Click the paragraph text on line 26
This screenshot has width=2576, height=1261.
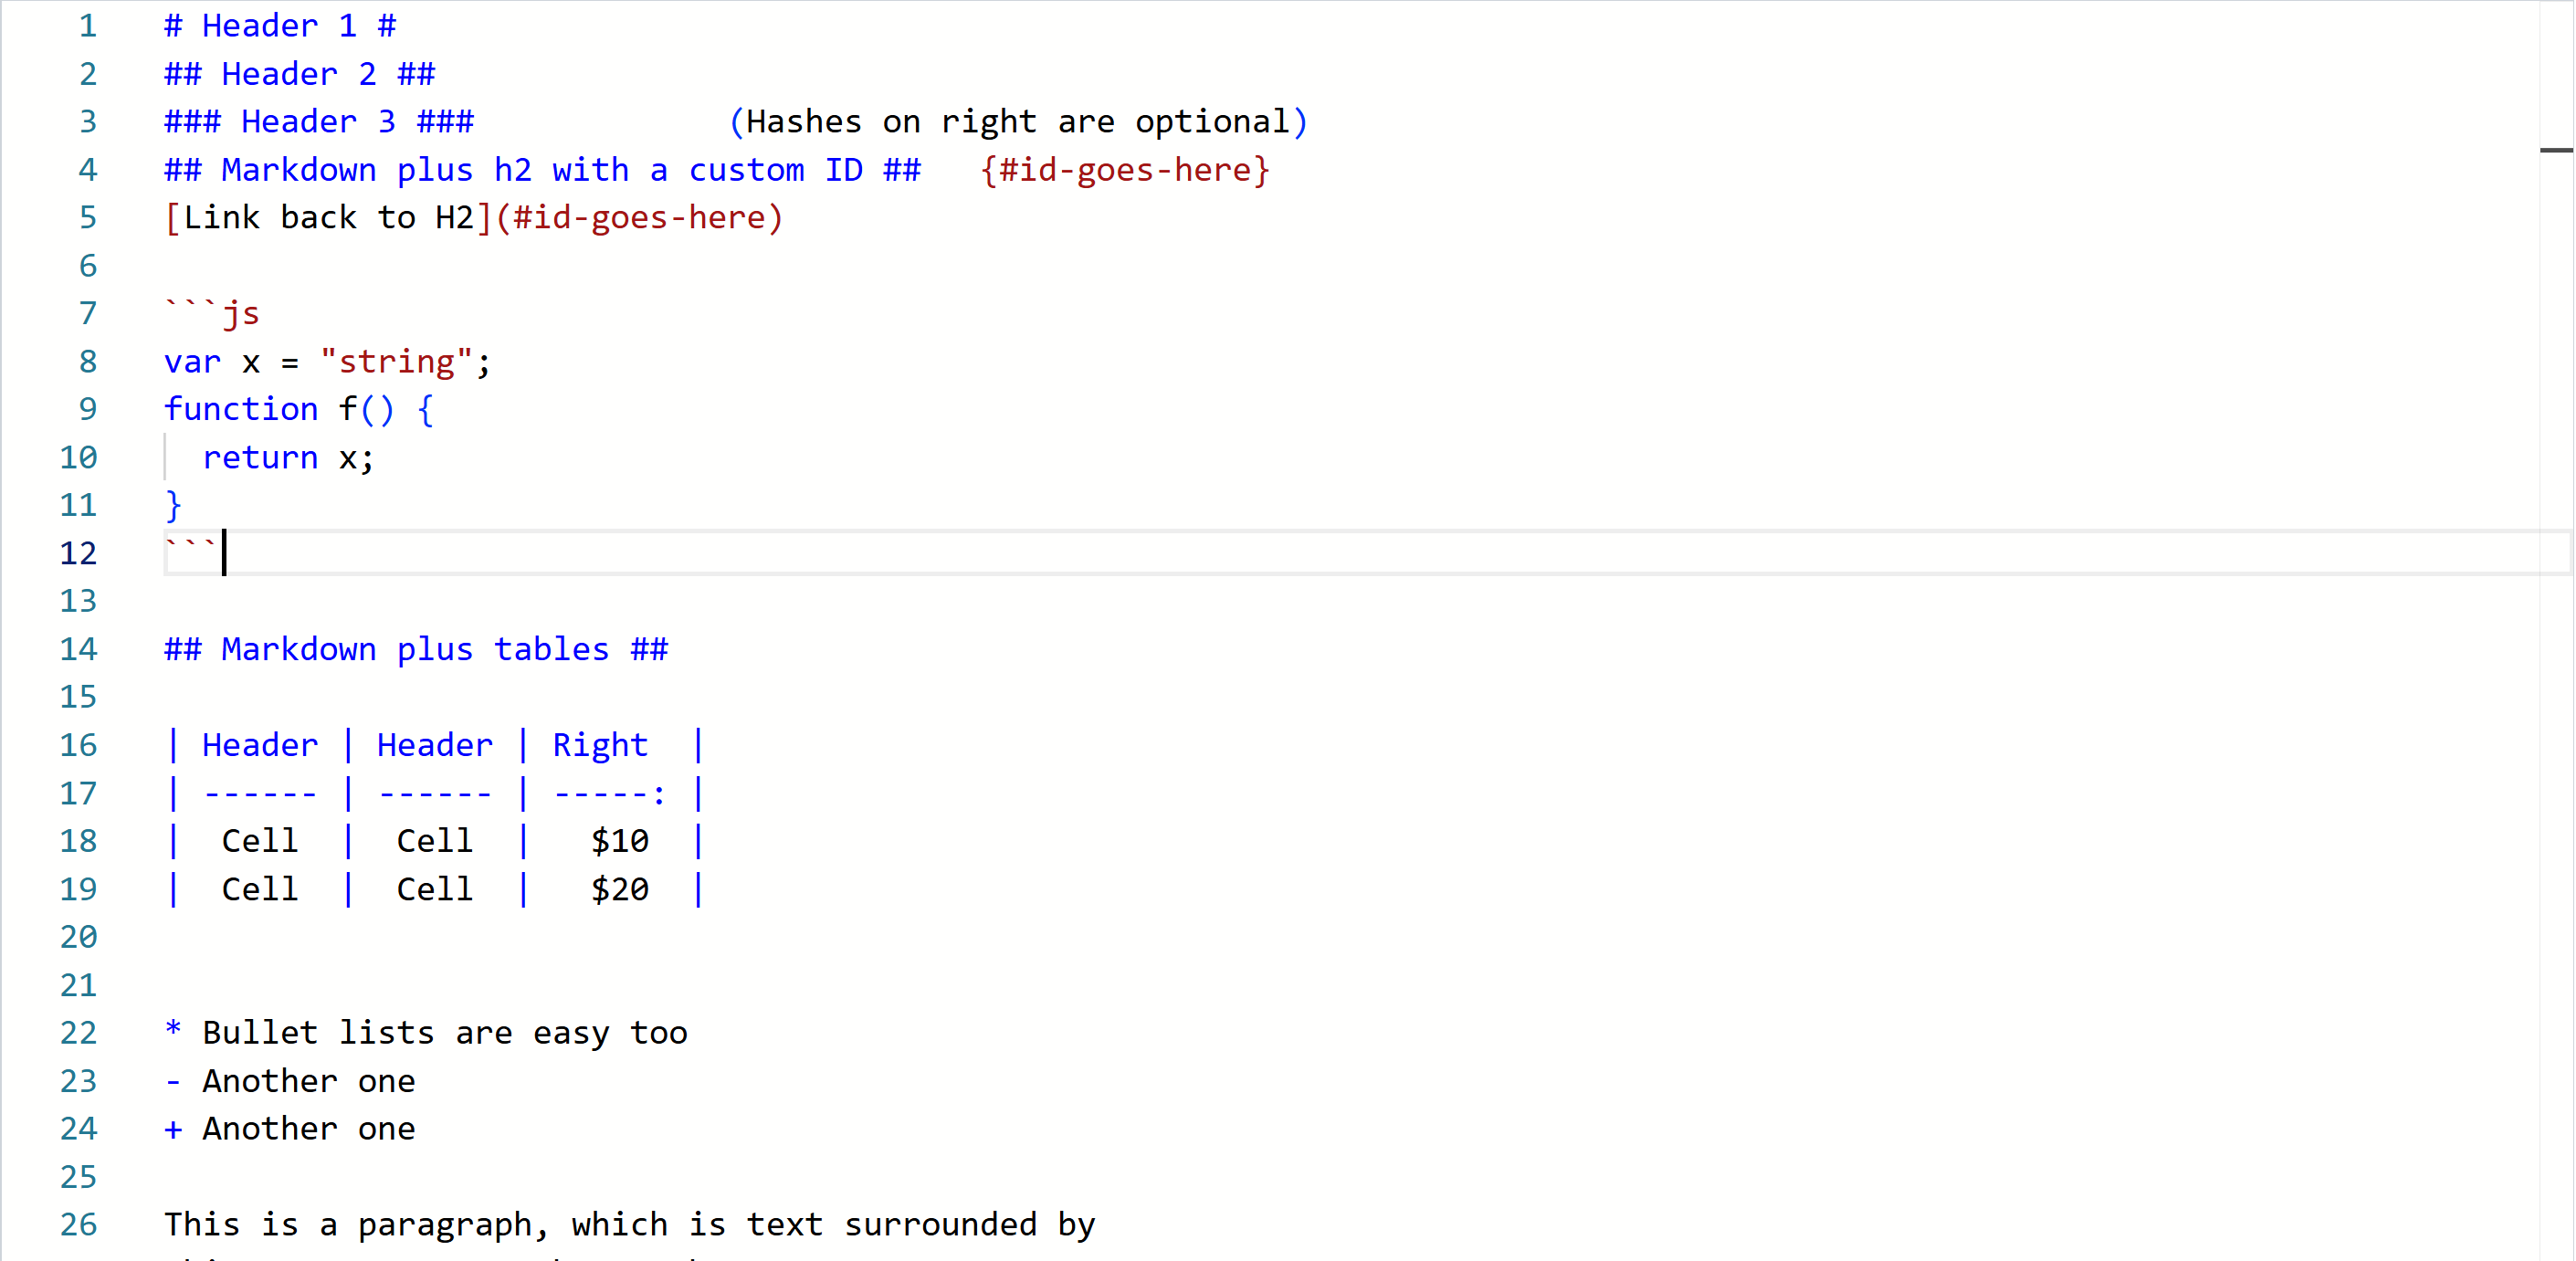pyautogui.click(x=630, y=1225)
